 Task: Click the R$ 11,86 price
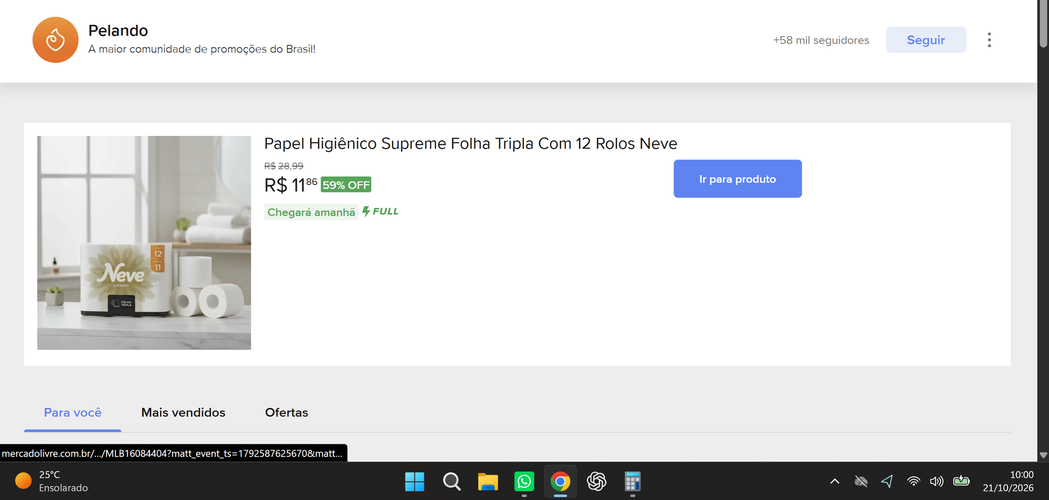(x=291, y=185)
